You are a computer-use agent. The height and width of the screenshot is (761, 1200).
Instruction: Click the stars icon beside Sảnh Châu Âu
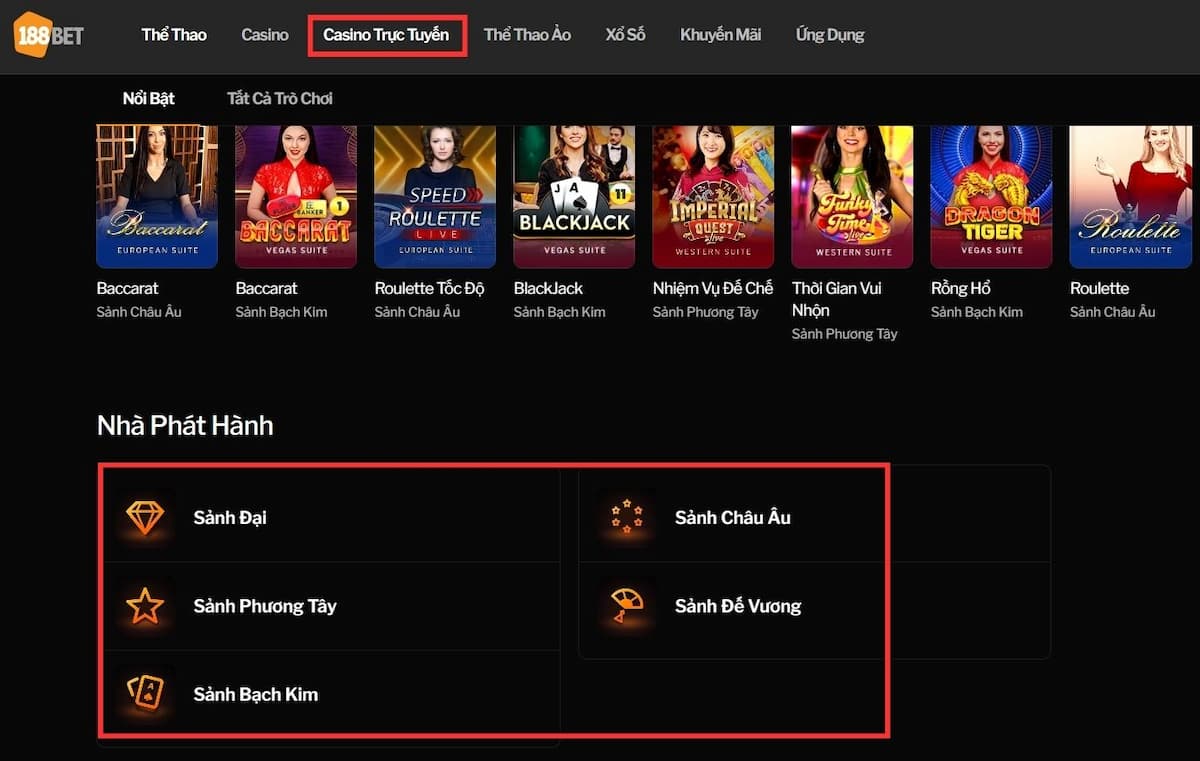point(627,517)
